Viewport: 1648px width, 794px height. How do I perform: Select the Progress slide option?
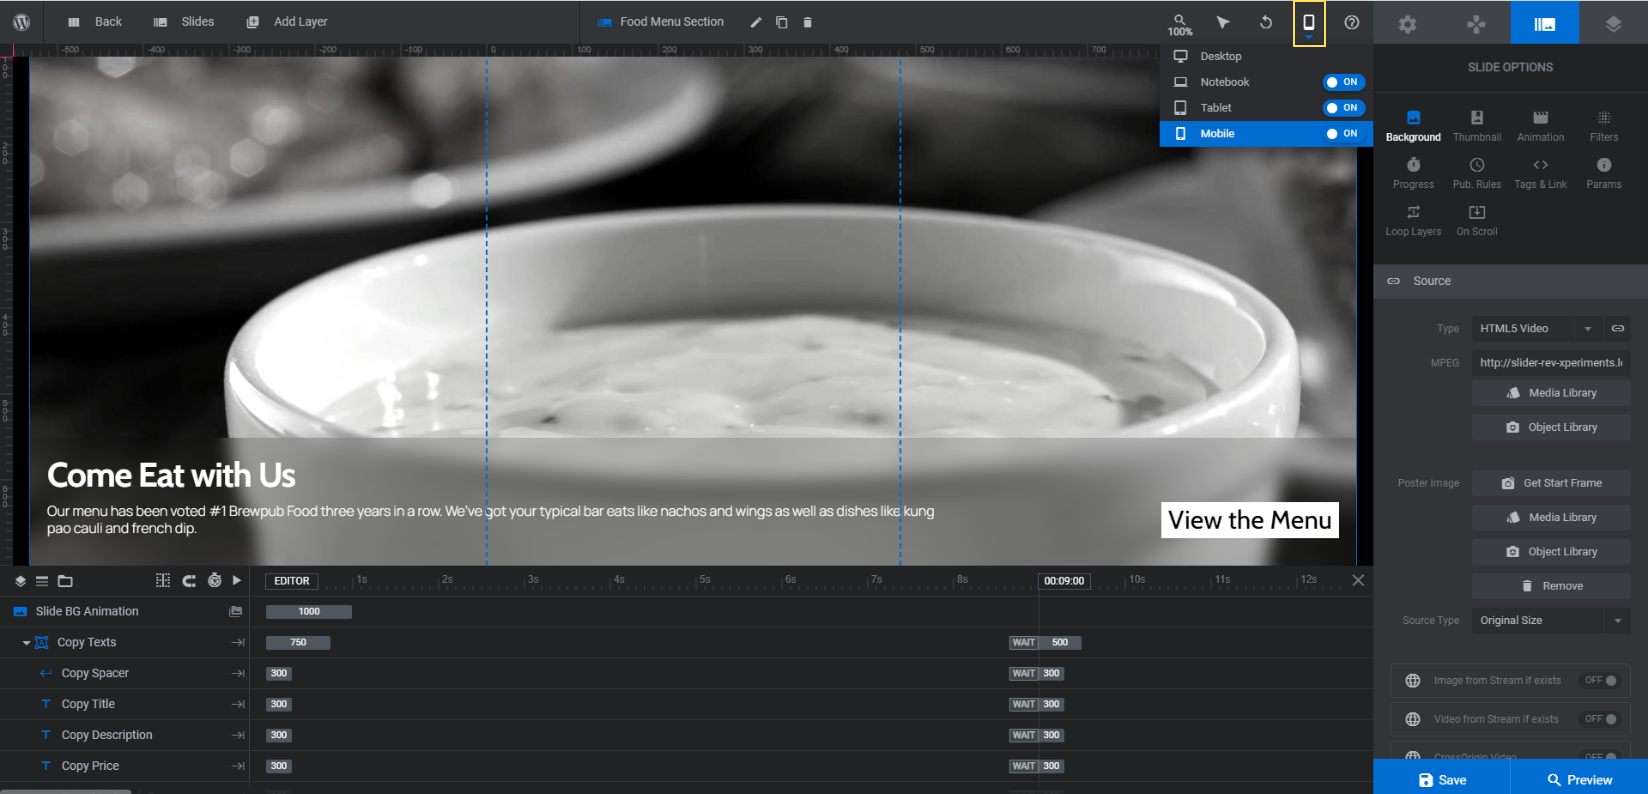[1413, 173]
